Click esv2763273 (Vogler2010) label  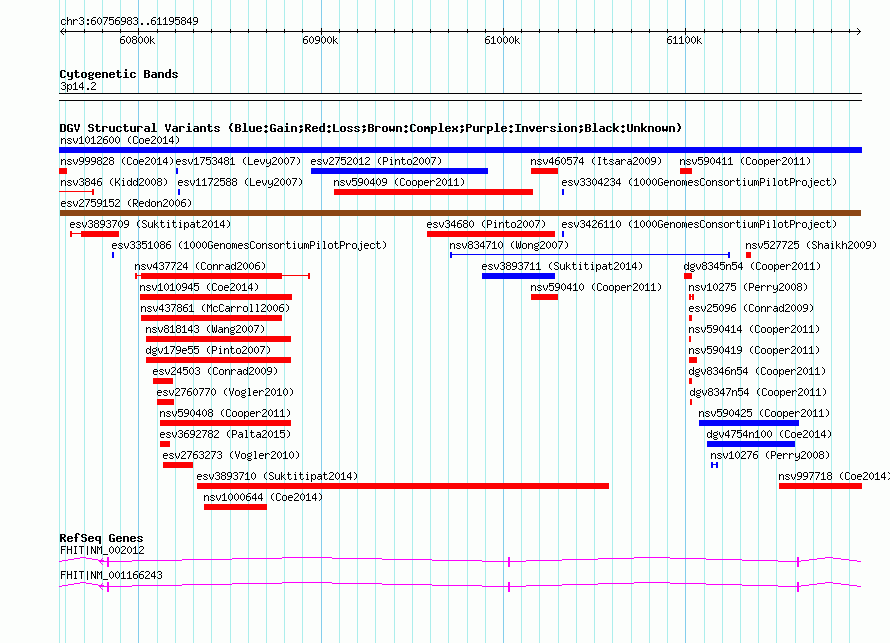coord(231,455)
